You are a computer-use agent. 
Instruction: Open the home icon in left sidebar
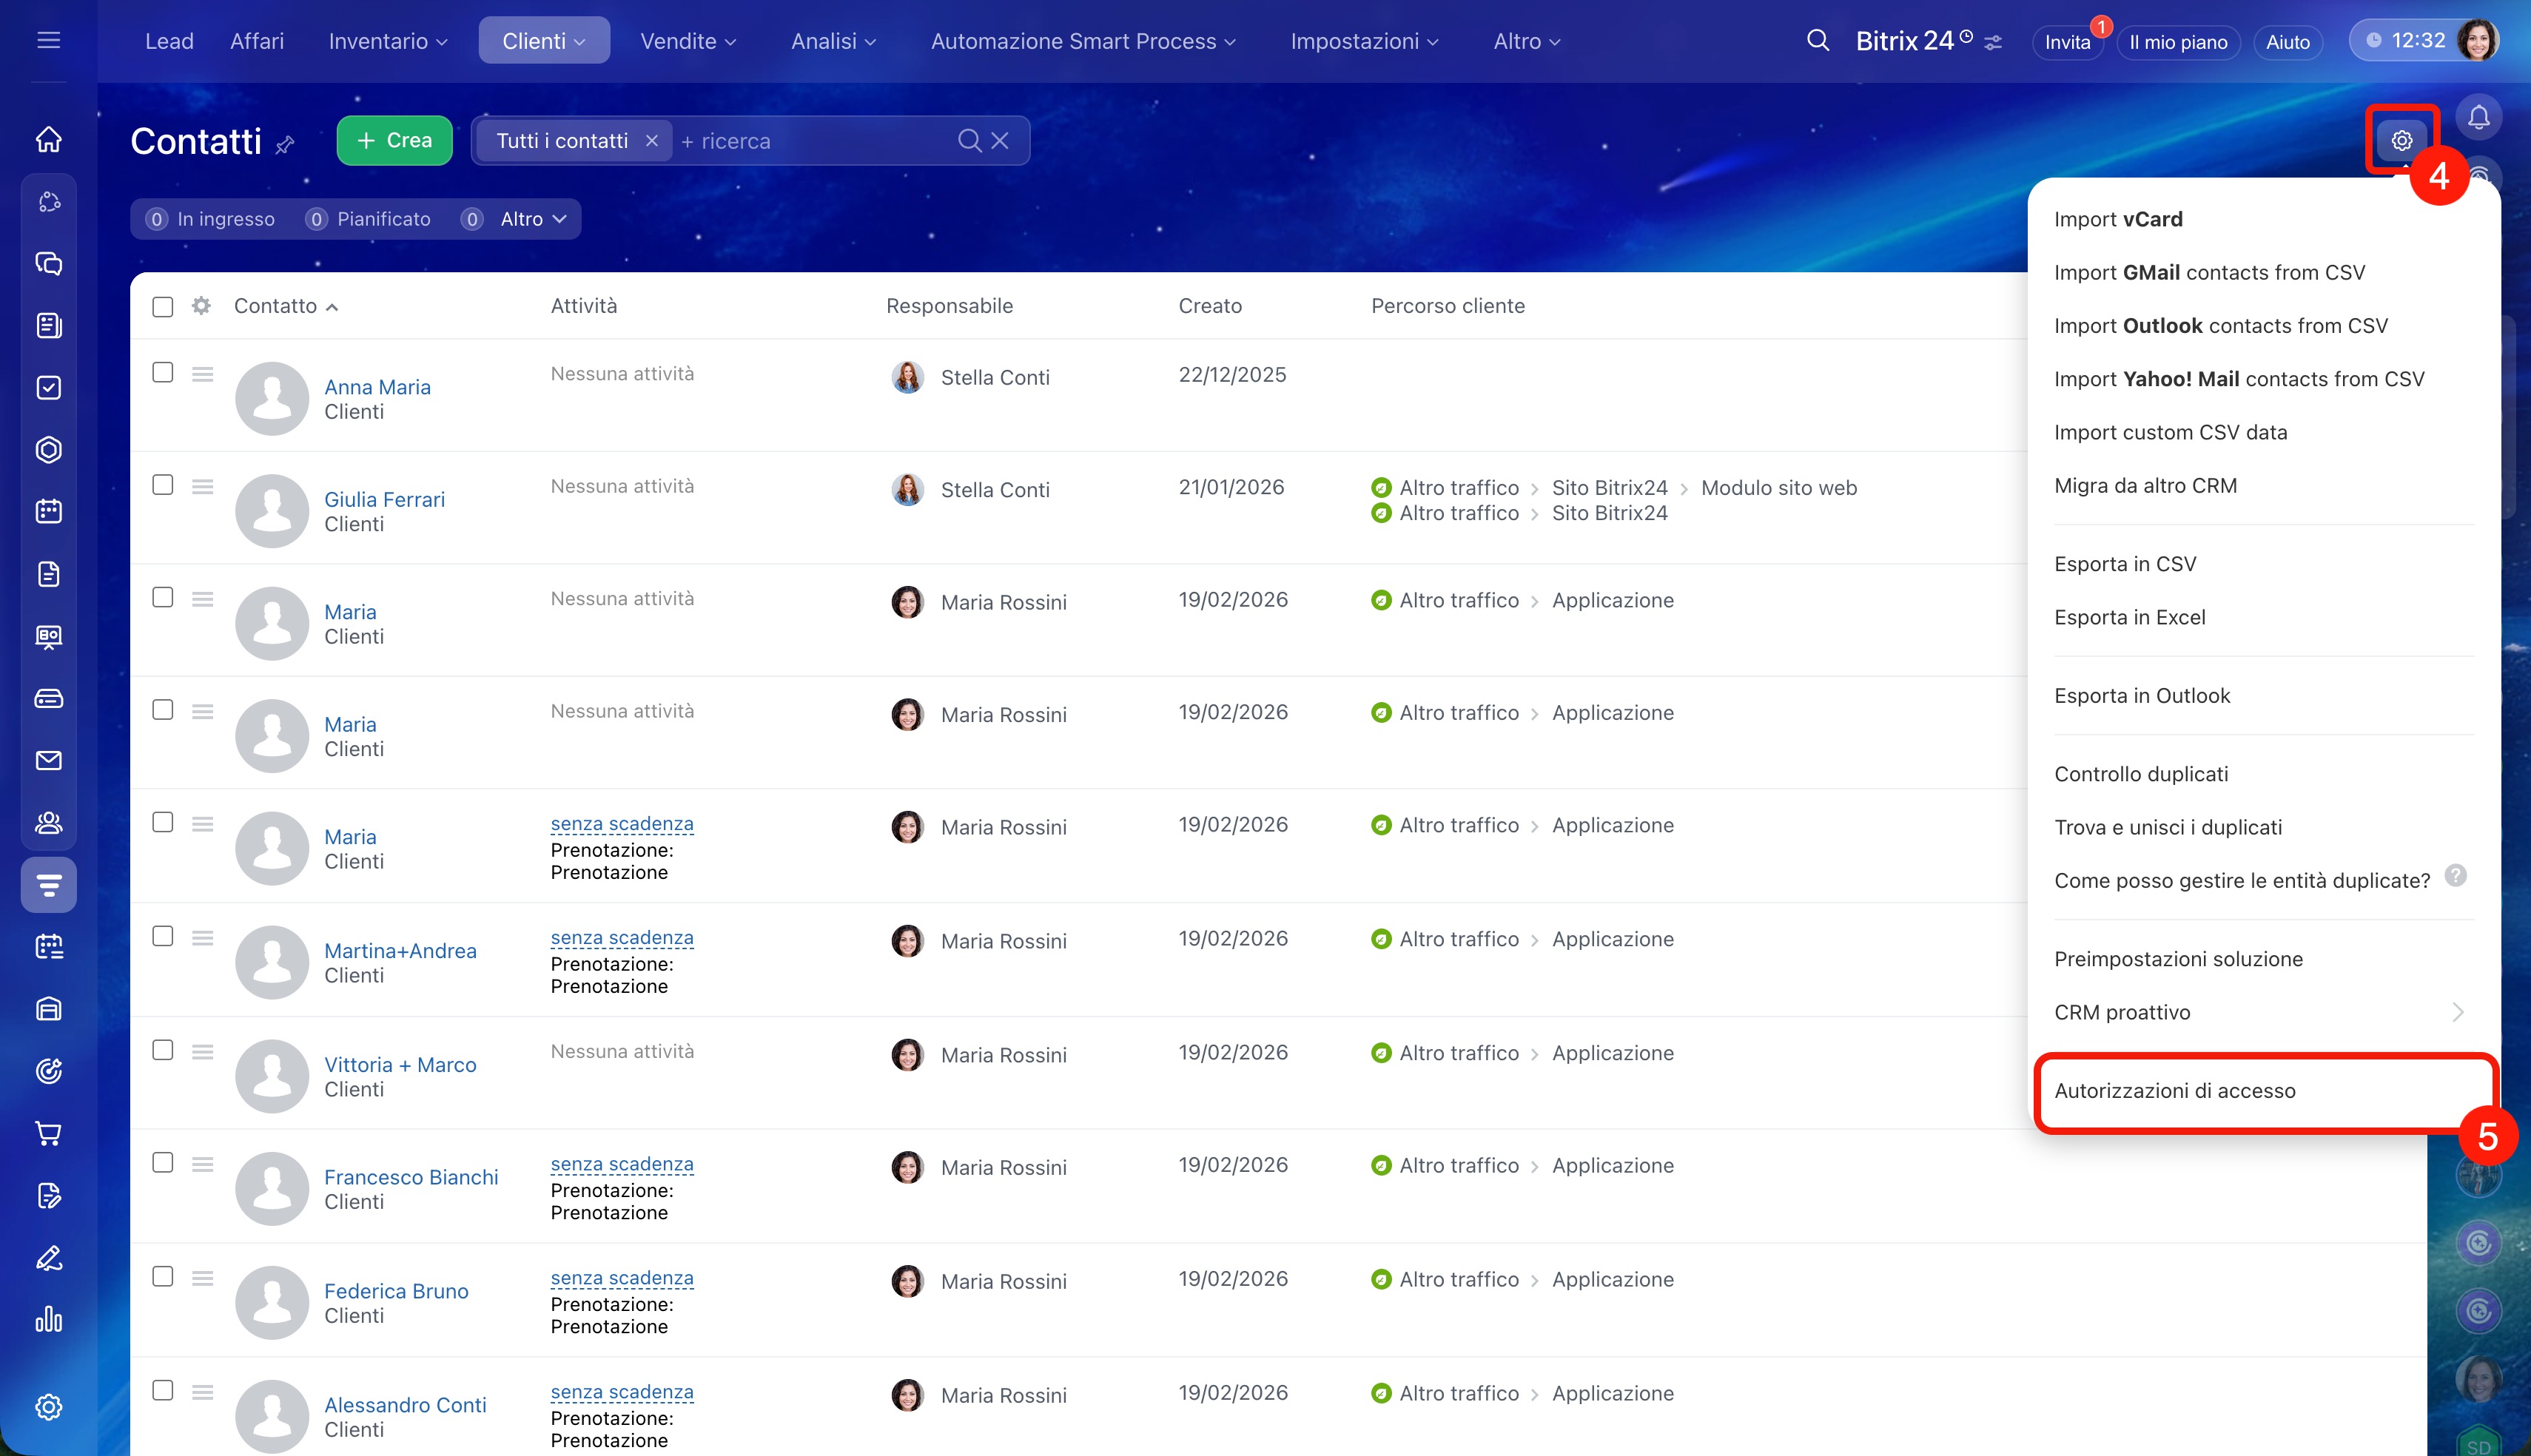tap(48, 139)
